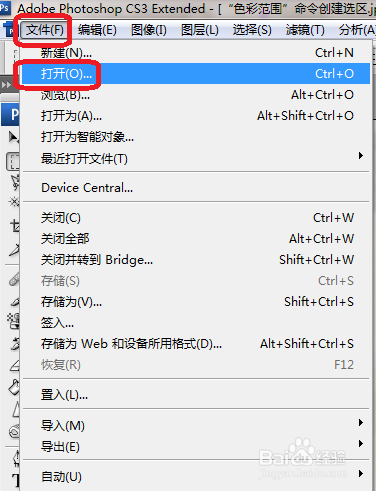Select the Rectangular Marquee tool
This screenshot has height=491, width=376.
[x=13, y=162]
